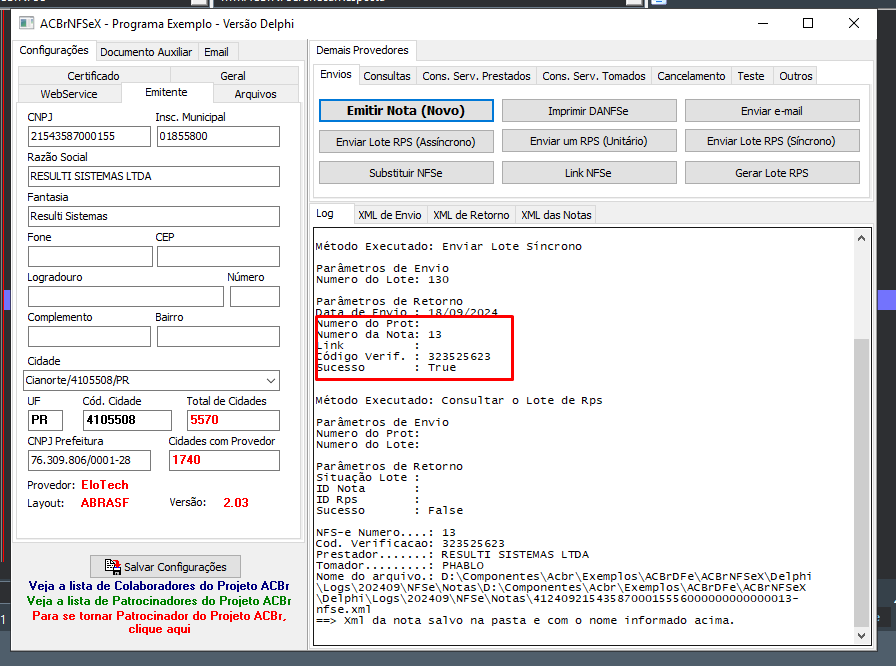The width and height of the screenshot is (896, 666).
Task: Click Emitir Nota (Novo) button
Action: 406,111
